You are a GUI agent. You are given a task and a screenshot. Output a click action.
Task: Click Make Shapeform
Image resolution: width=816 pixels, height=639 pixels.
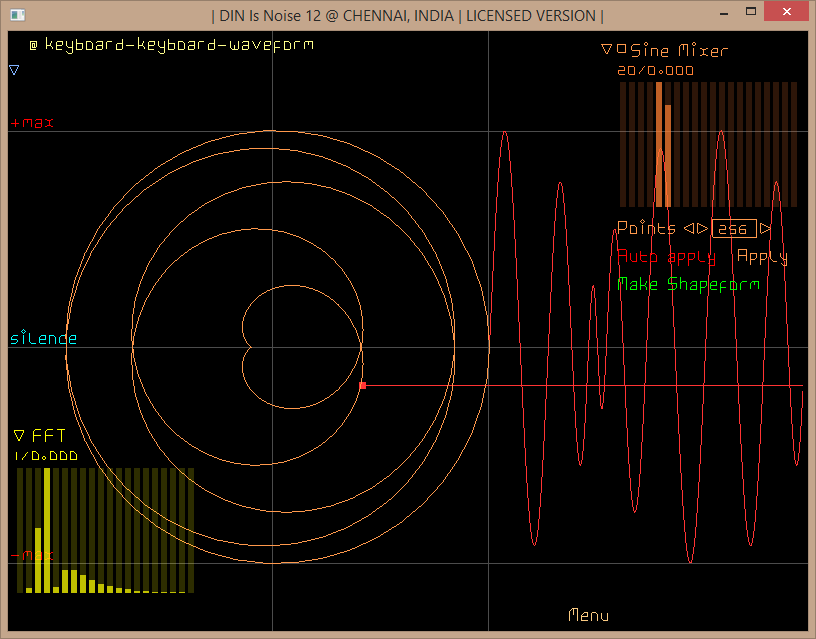point(688,284)
